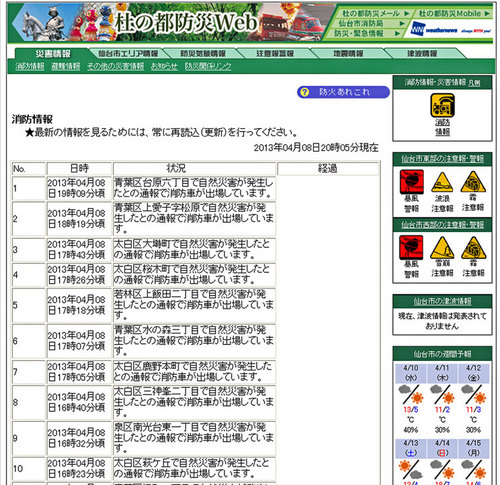Open the 防災気象情報 tab
The image size is (500, 485).
click(203, 53)
